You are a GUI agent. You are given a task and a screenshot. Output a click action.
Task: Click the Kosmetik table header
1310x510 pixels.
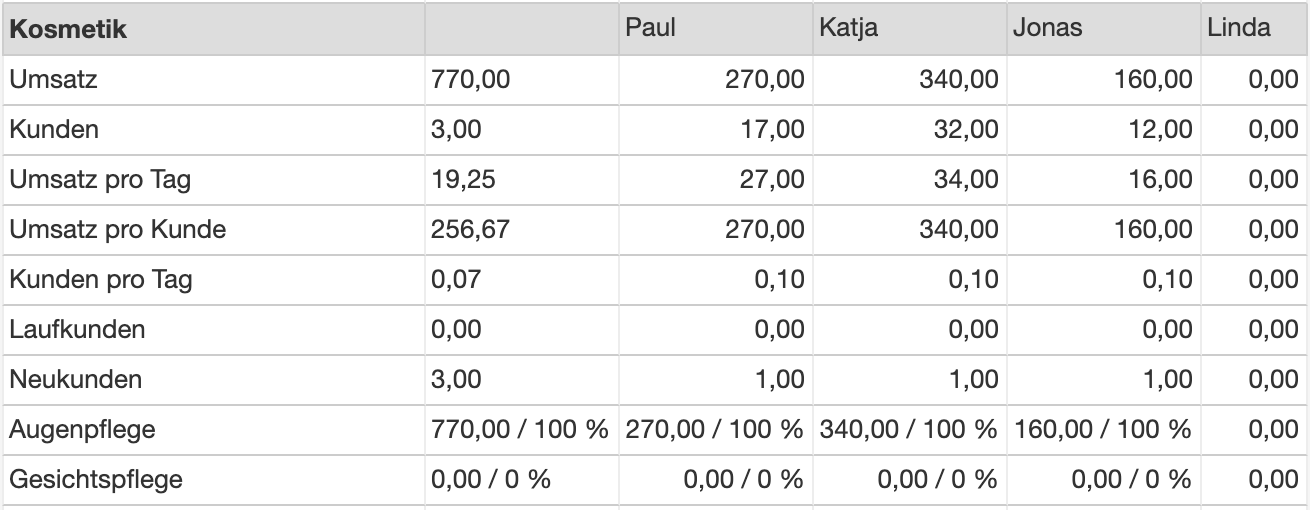pyautogui.click(x=68, y=29)
